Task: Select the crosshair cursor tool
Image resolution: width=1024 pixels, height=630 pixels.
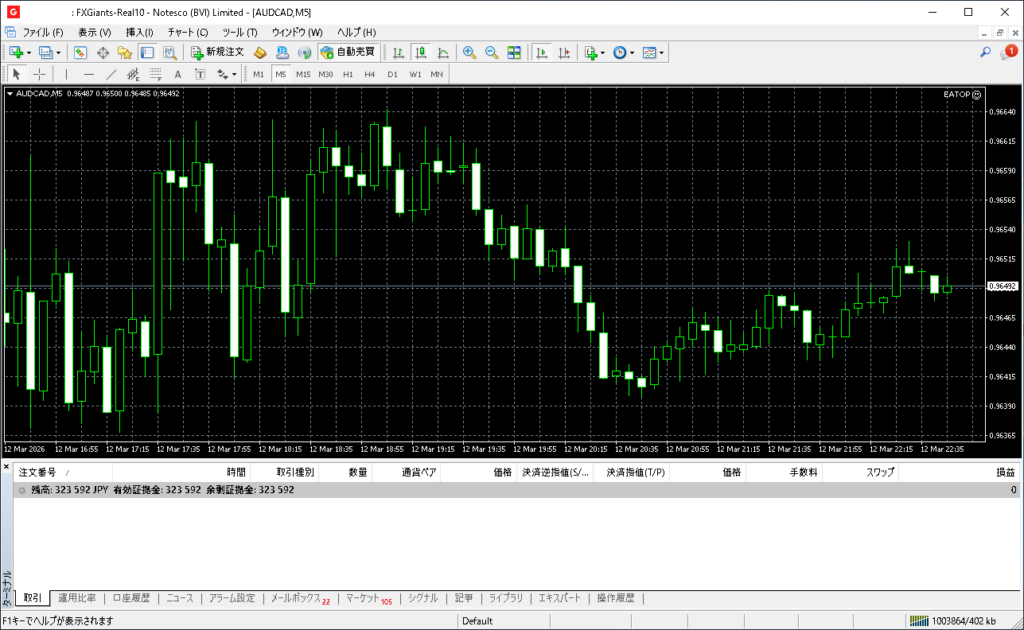Action: [39, 74]
